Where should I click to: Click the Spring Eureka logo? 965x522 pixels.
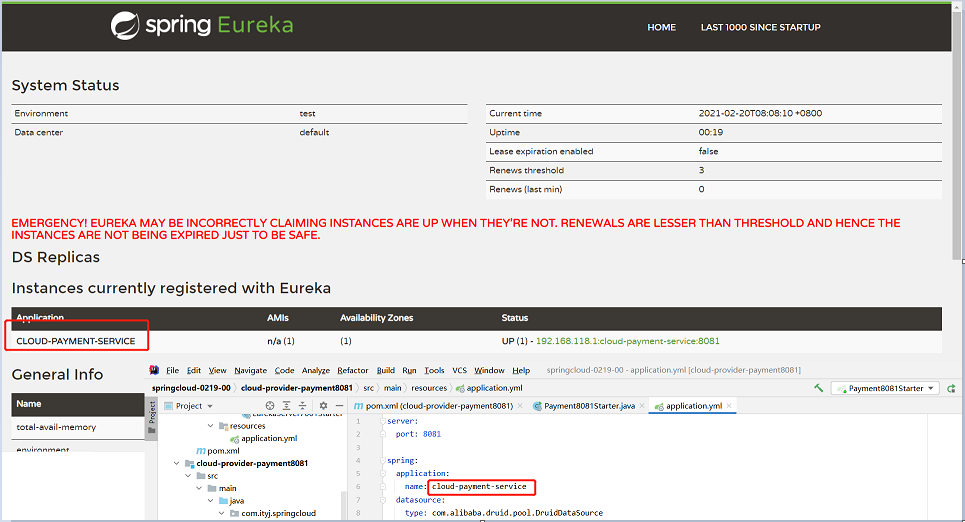click(x=202, y=26)
